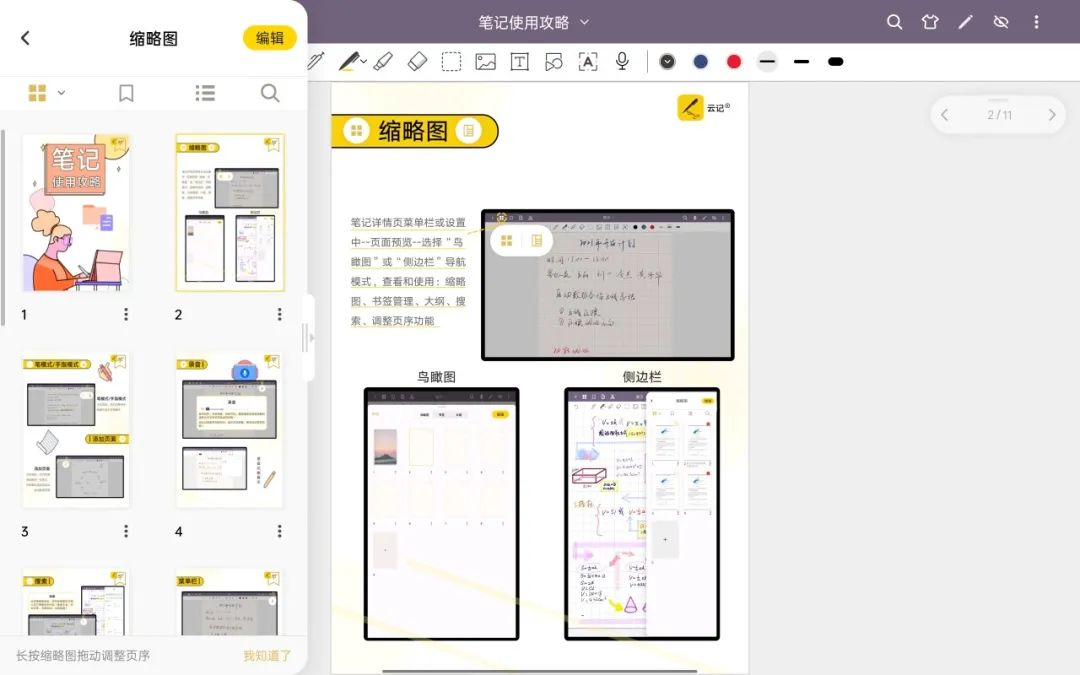Select the Eraser tool
The width and height of the screenshot is (1080, 675).
pos(417,62)
